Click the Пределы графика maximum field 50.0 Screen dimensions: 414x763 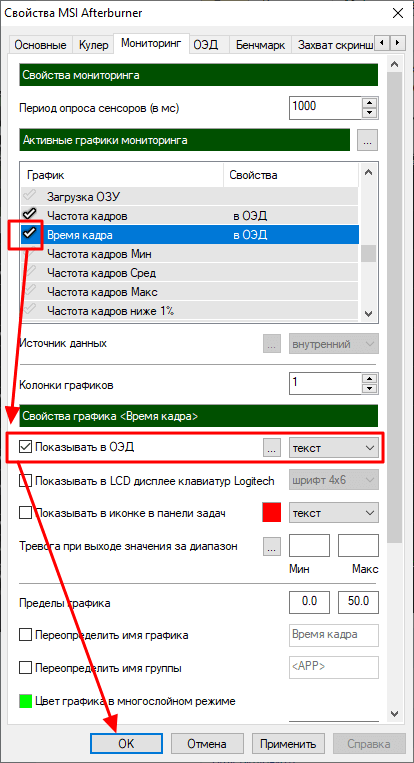(x=358, y=601)
